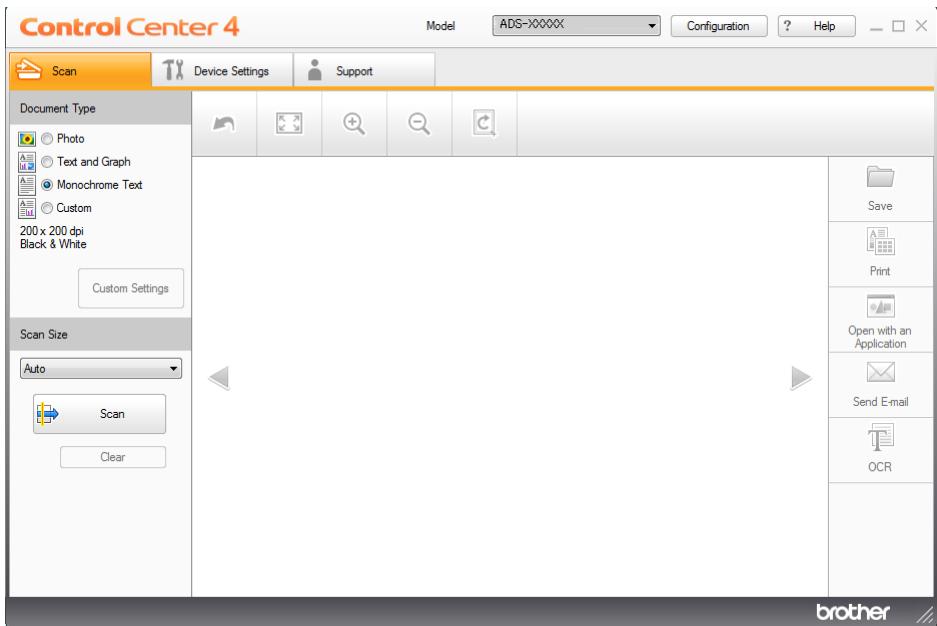Switch to the Scan tab
Screen dimensions: 937x626
[x=80, y=71]
